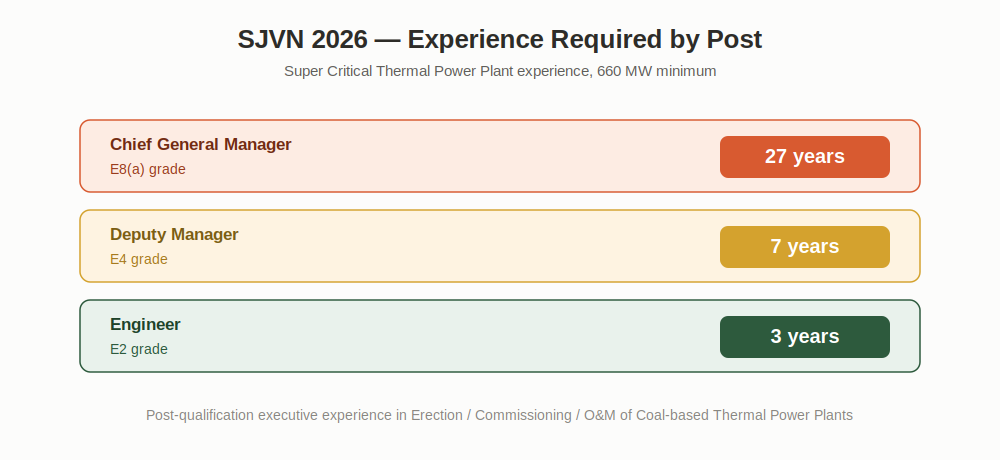The image size is (1000, 460).
Task: Click the 3 years badge
Action: (805, 337)
